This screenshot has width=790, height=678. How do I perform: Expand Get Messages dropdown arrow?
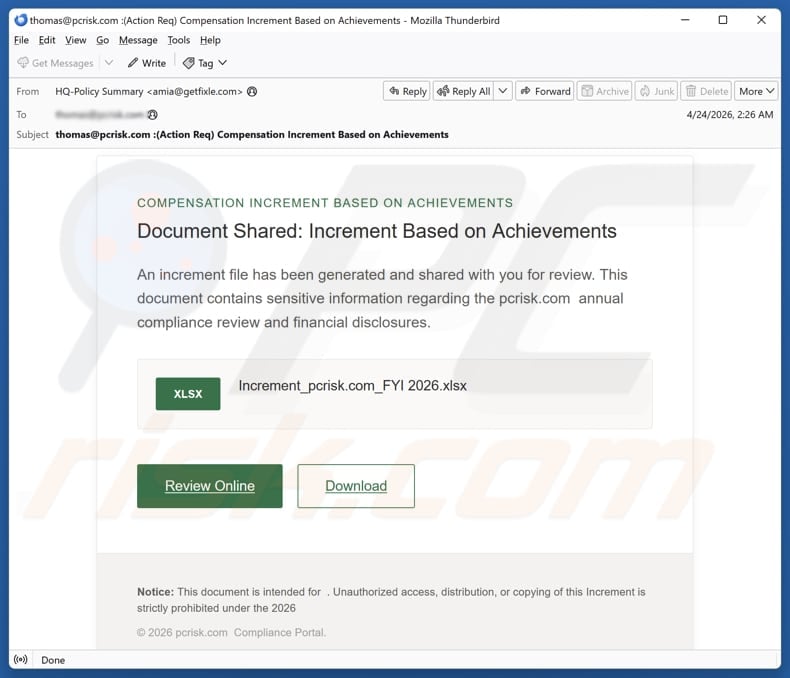[x=109, y=63]
